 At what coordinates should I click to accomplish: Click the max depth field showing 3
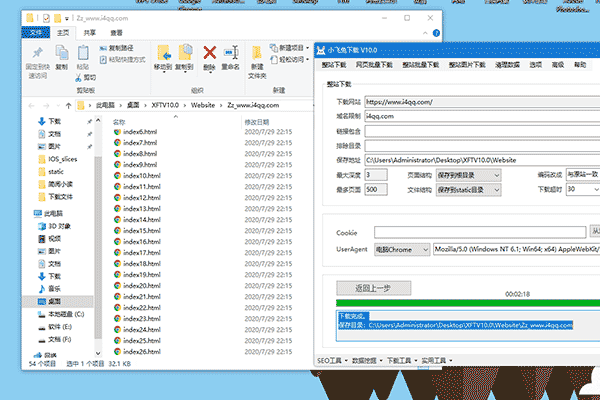pyautogui.click(x=376, y=175)
